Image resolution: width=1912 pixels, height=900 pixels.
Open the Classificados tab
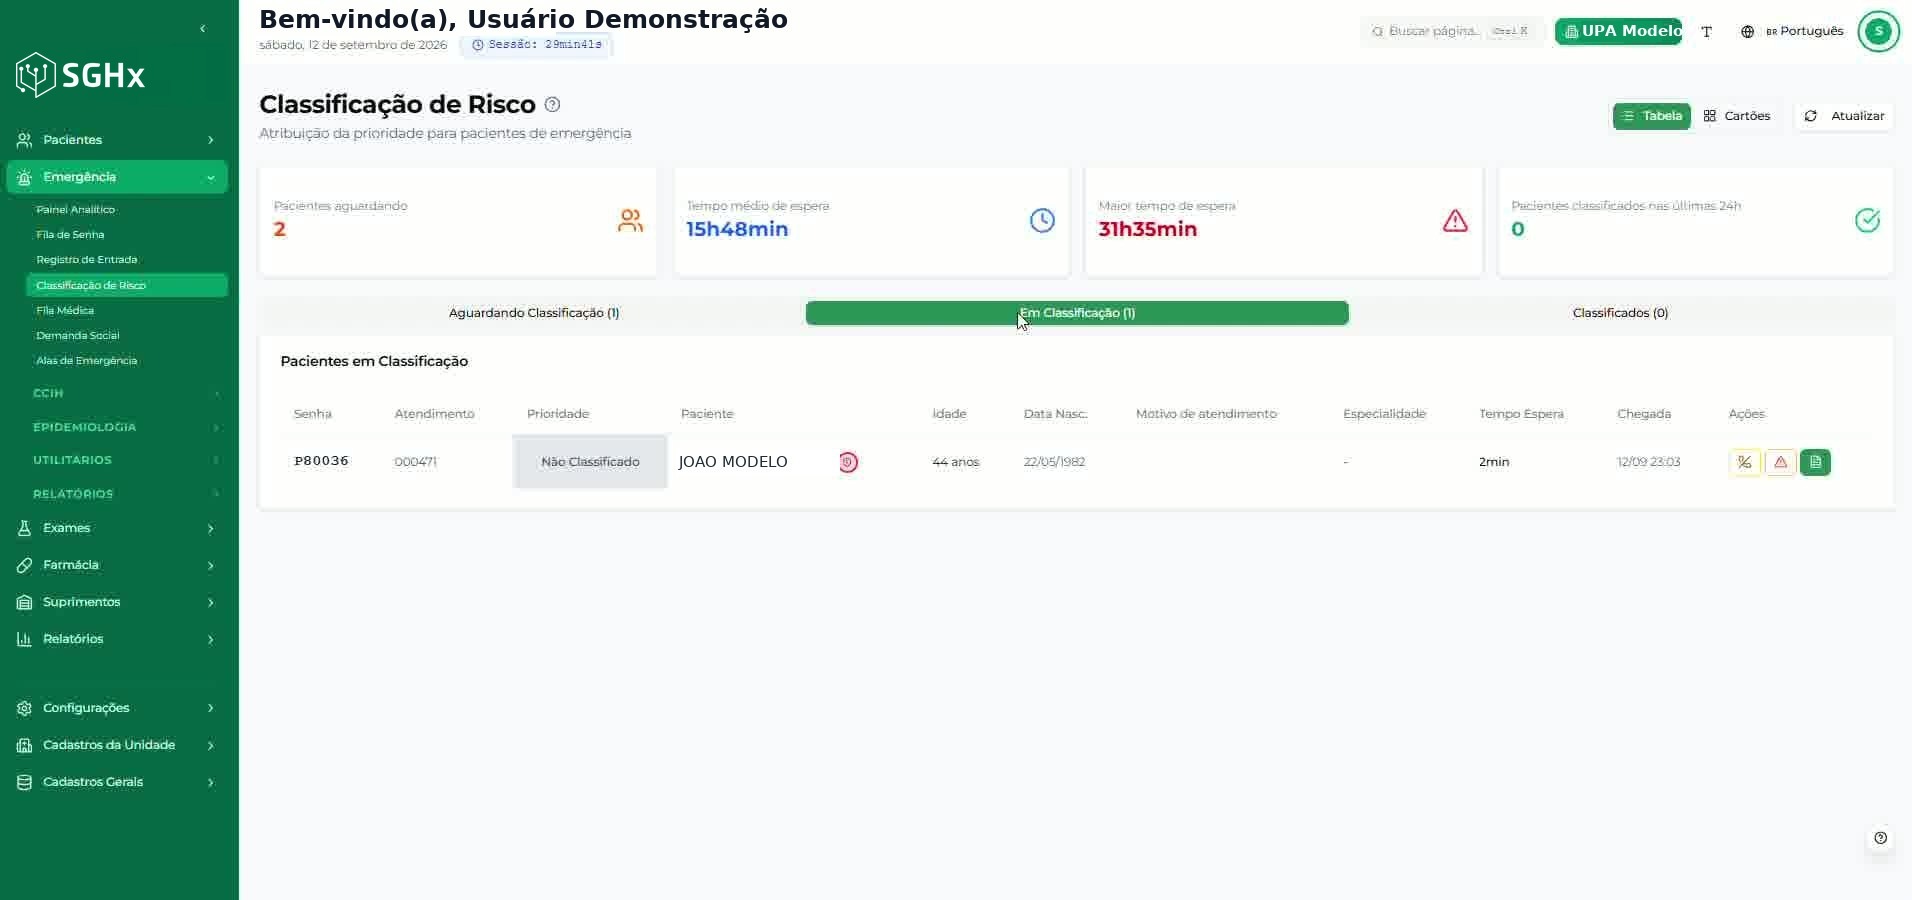coord(1620,313)
